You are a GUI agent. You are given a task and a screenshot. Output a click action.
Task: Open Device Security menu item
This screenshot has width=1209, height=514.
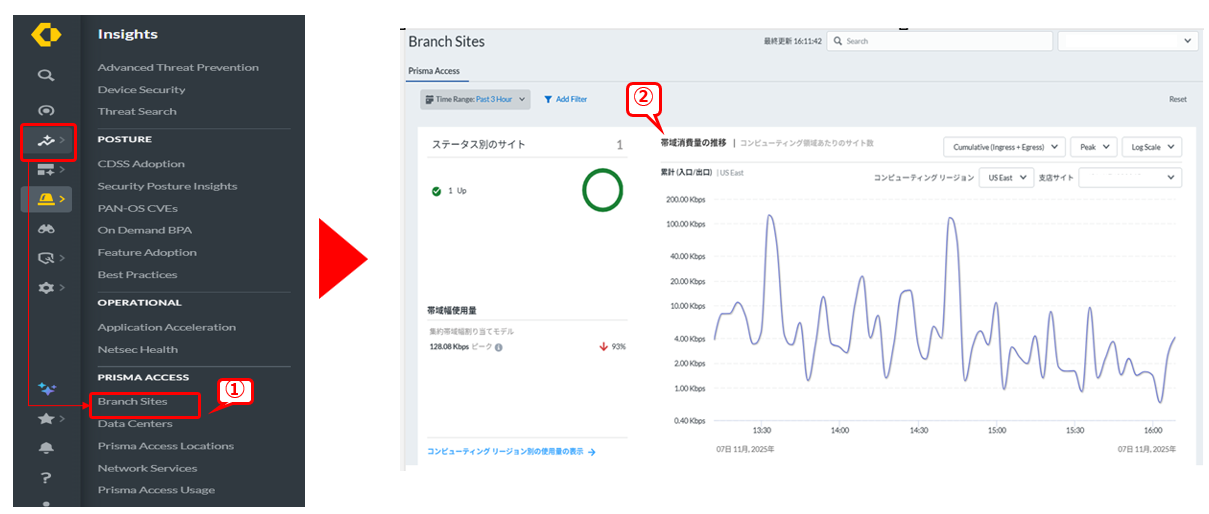(141, 90)
